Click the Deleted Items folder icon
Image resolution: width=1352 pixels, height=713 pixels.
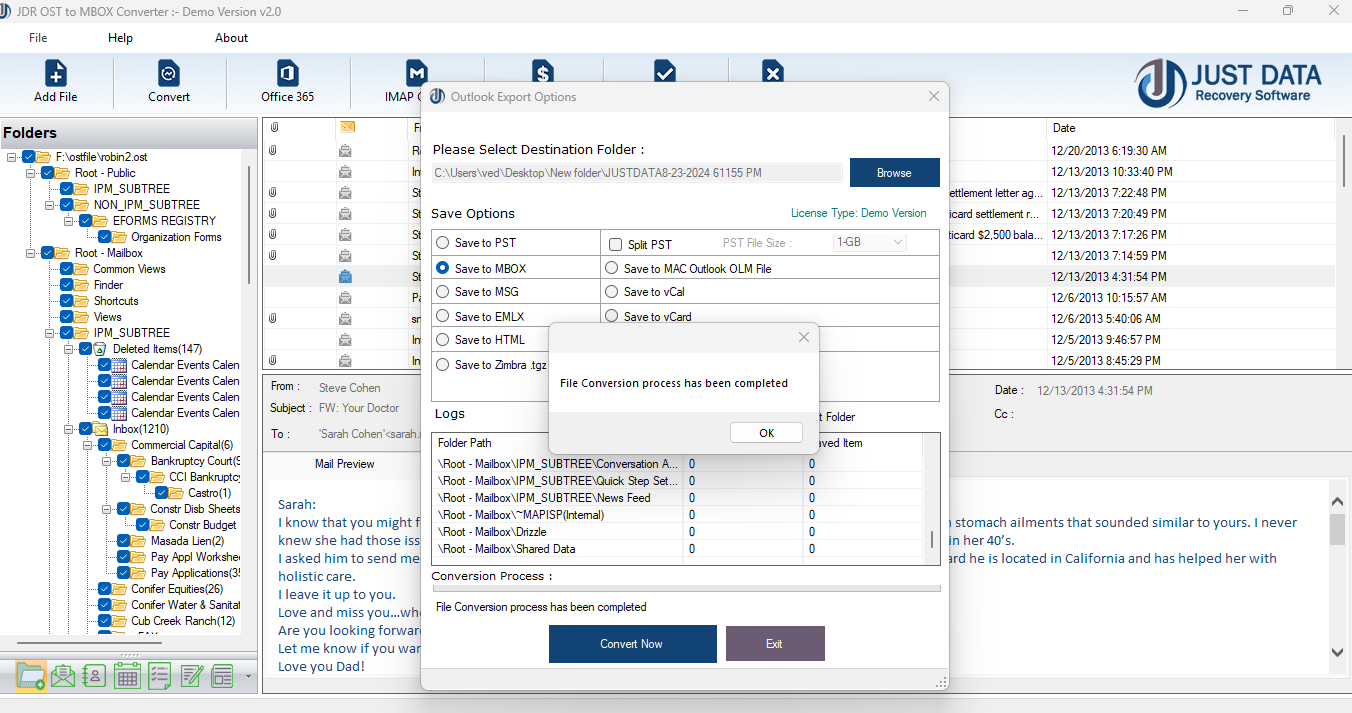pos(100,349)
